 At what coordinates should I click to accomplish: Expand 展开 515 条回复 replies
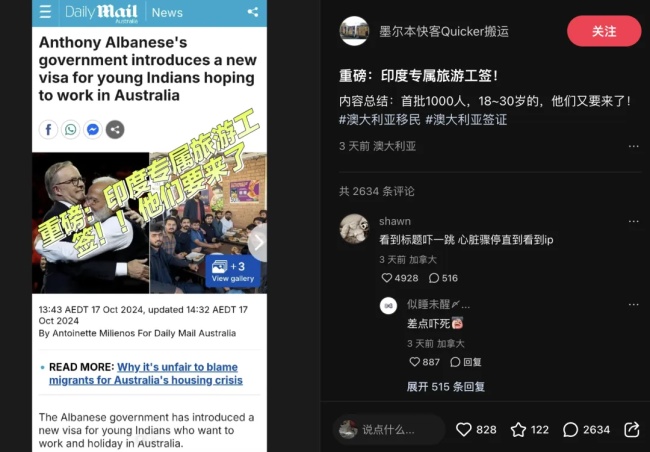[446, 387]
